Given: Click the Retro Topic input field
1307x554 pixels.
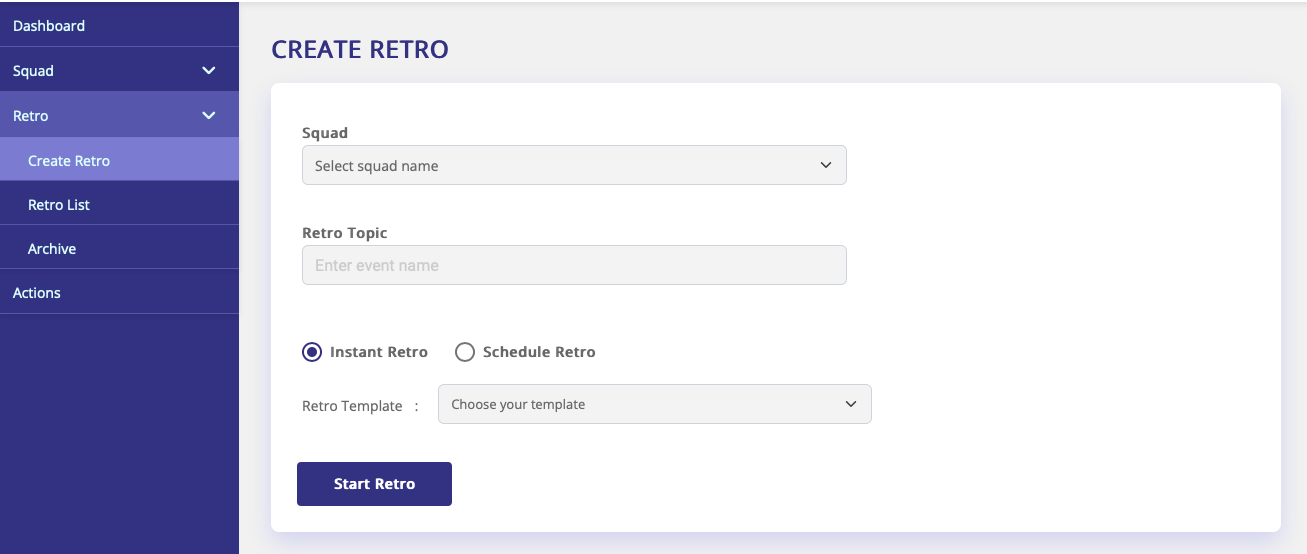Looking at the screenshot, I should pyautogui.click(x=573, y=266).
